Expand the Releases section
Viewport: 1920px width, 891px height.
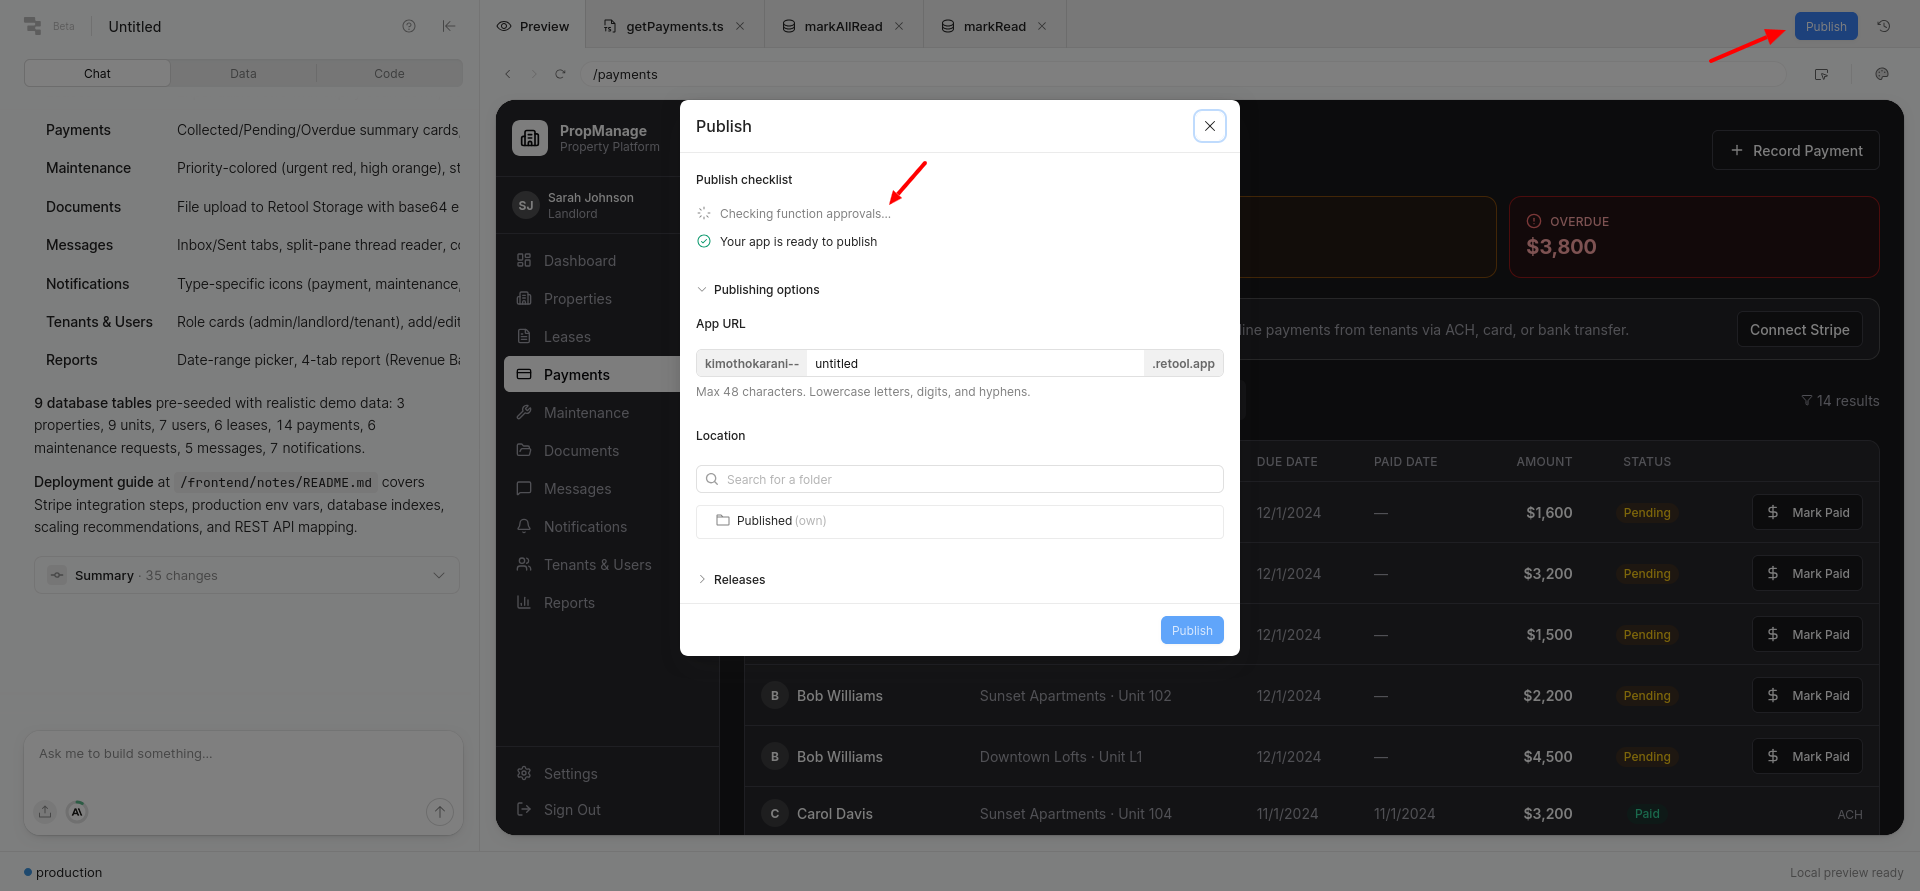tap(731, 580)
